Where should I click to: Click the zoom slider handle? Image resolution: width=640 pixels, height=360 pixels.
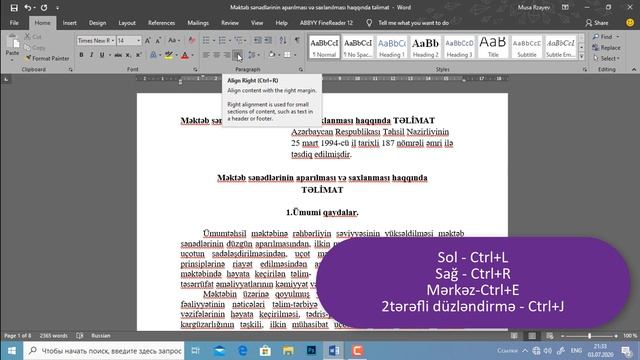pyautogui.click(x=589, y=336)
